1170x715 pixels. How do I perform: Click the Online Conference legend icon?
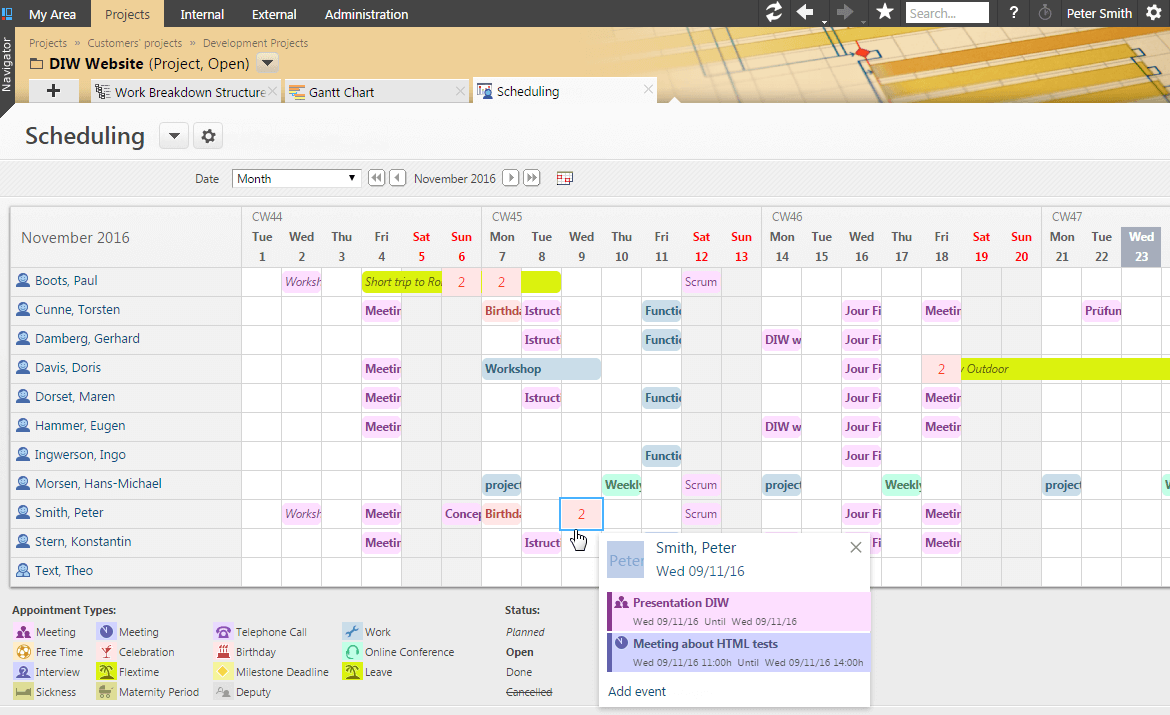click(x=352, y=652)
